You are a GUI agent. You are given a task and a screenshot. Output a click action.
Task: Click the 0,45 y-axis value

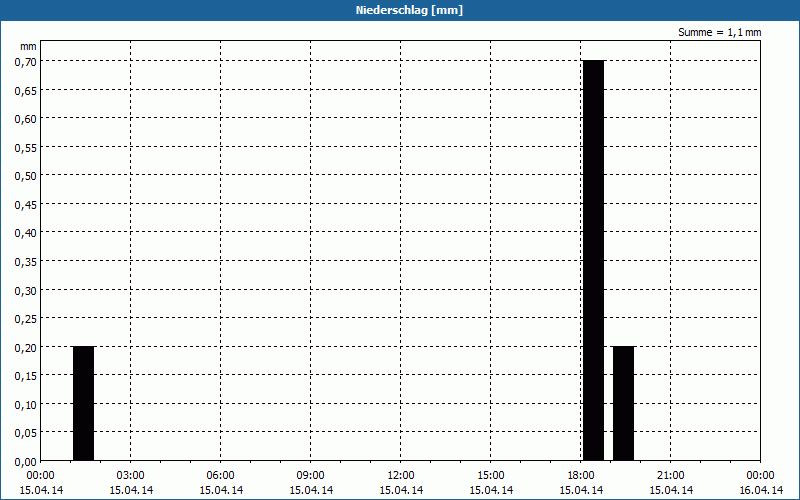pyautogui.click(x=26, y=205)
